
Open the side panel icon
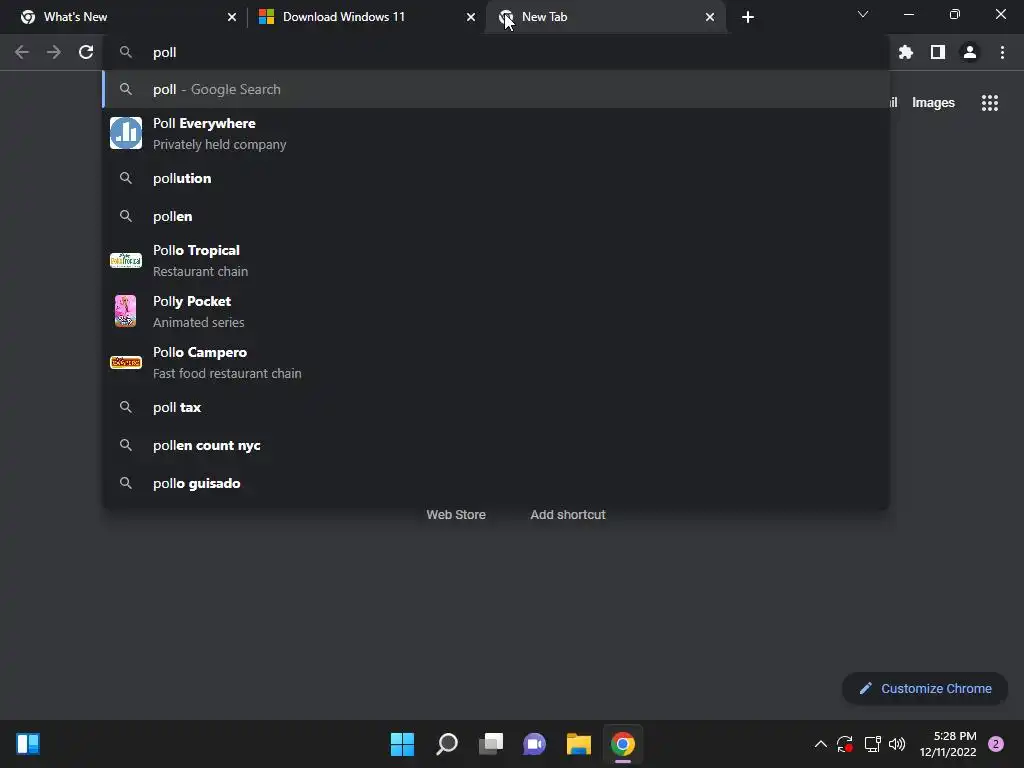tap(938, 52)
